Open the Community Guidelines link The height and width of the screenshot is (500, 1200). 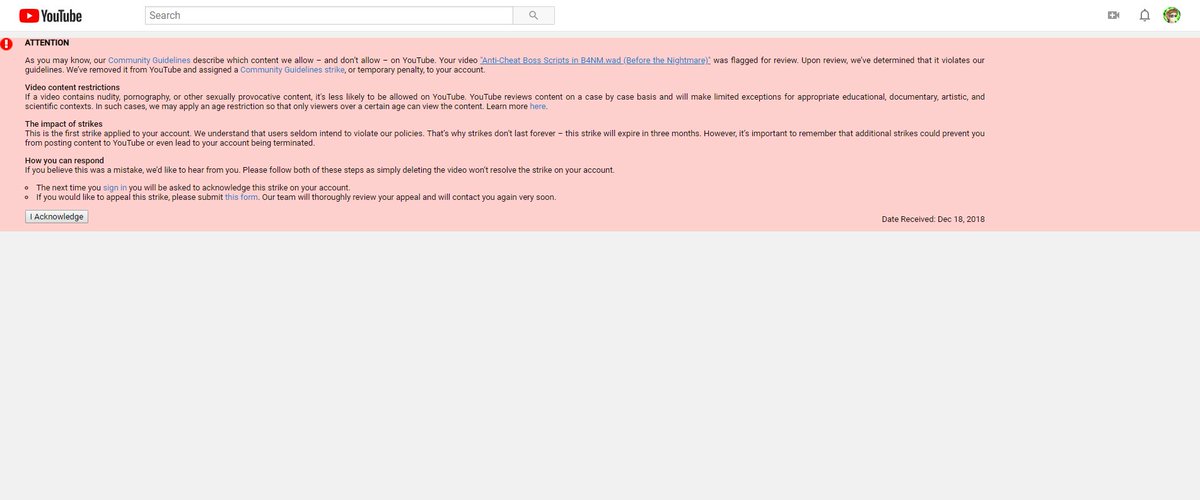click(x=148, y=61)
